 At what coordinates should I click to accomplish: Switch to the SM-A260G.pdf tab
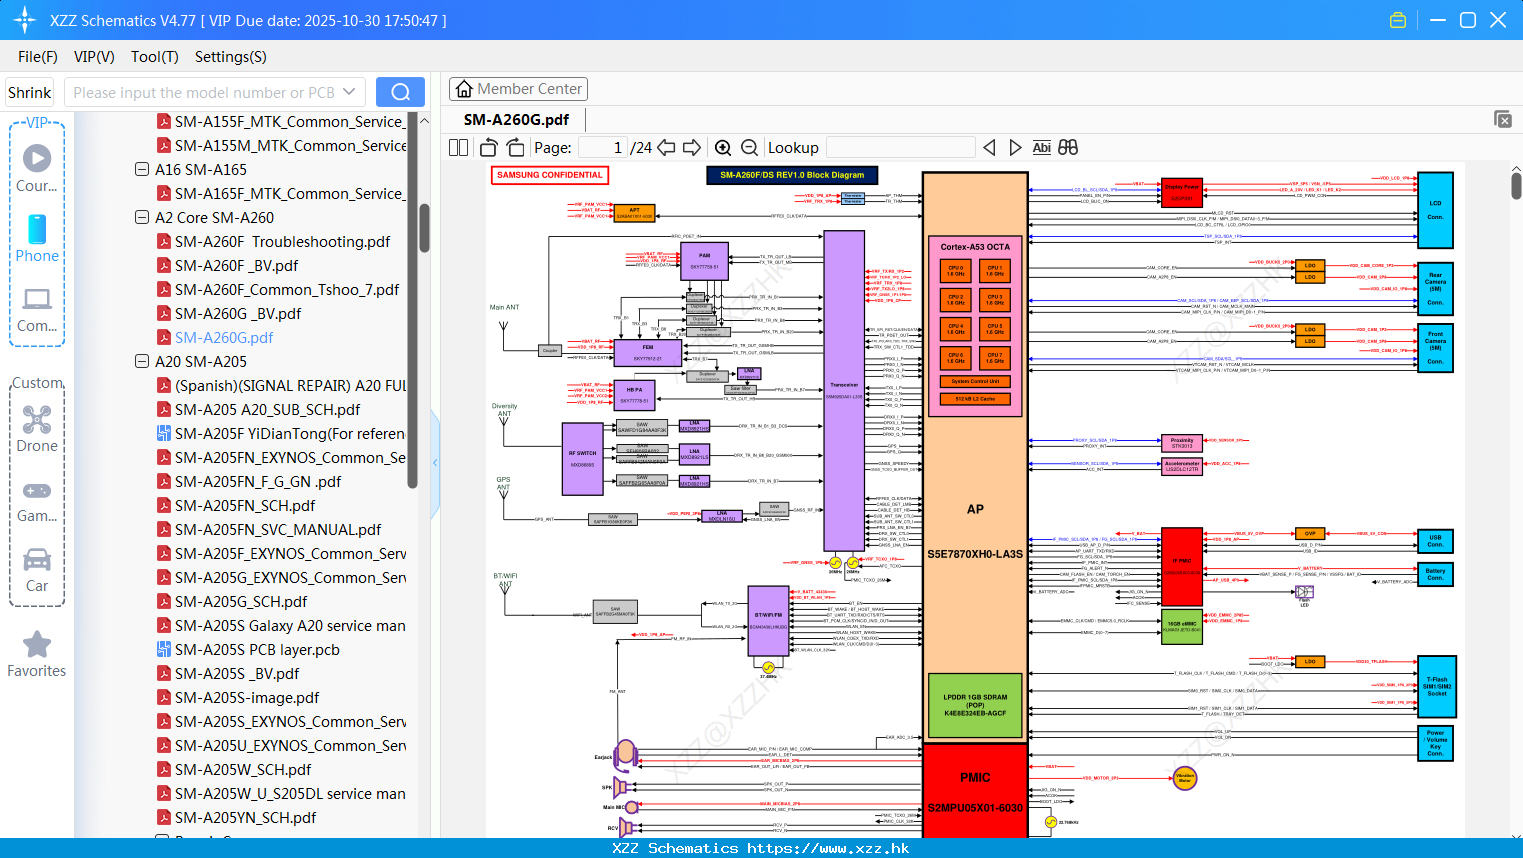[x=516, y=119]
